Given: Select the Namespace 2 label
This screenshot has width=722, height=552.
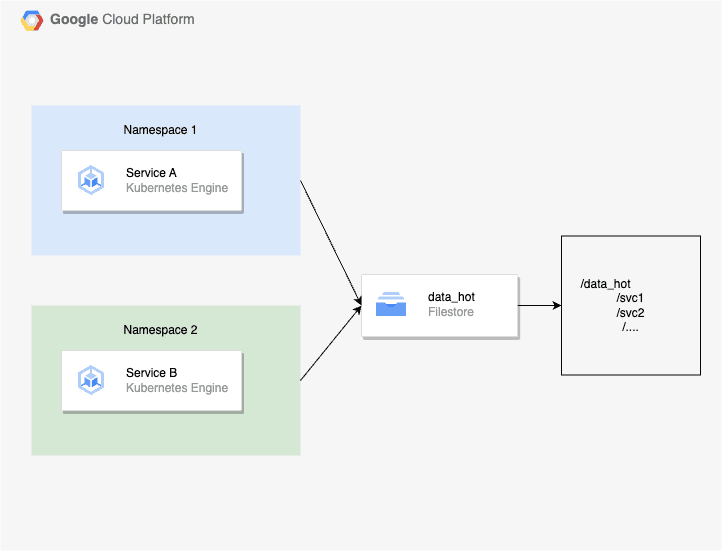Looking at the screenshot, I should pyautogui.click(x=160, y=330).
